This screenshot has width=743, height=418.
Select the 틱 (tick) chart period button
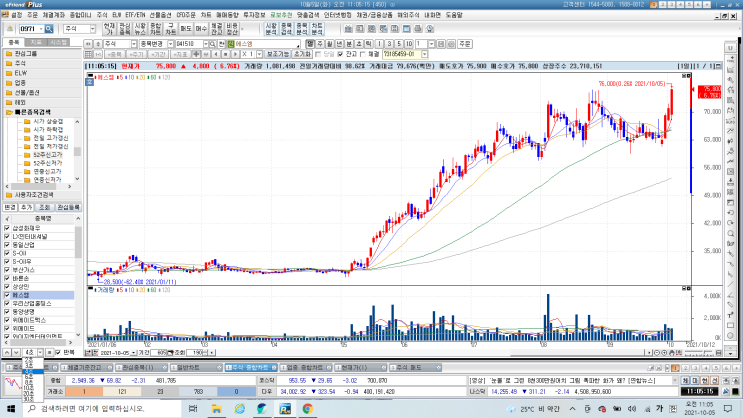pos(368,44)
